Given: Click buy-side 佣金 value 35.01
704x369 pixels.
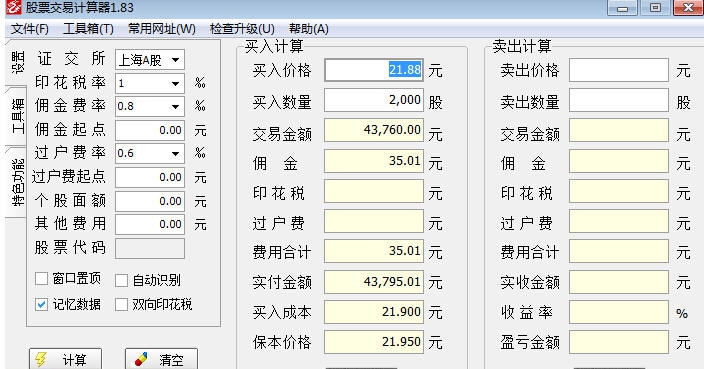Looking at the screenshot, I should point(374,161).
